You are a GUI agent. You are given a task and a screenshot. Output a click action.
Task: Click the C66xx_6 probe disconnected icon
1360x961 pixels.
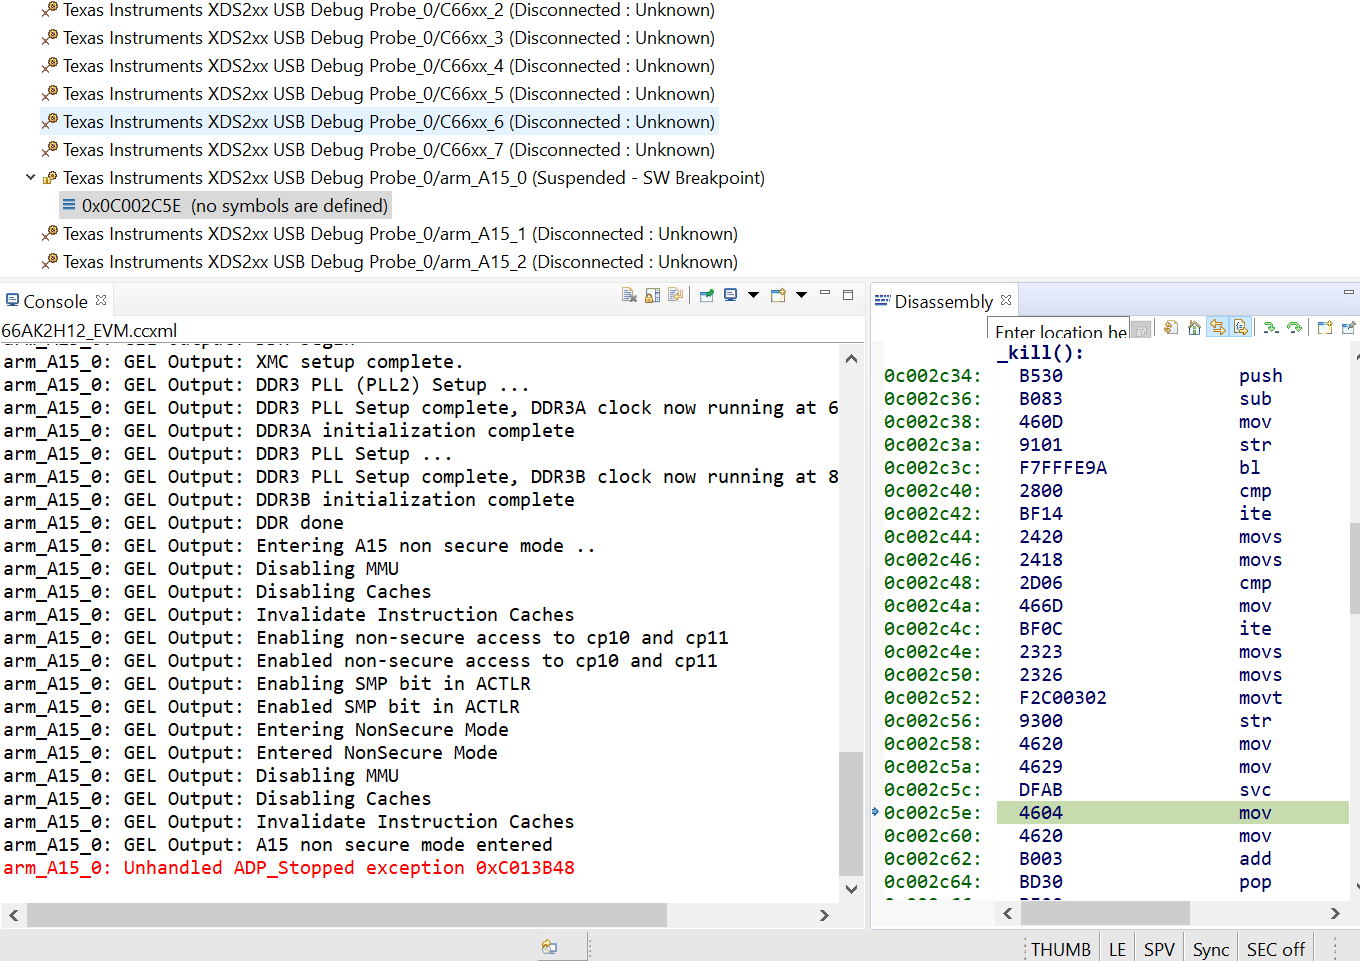point(50,121)
